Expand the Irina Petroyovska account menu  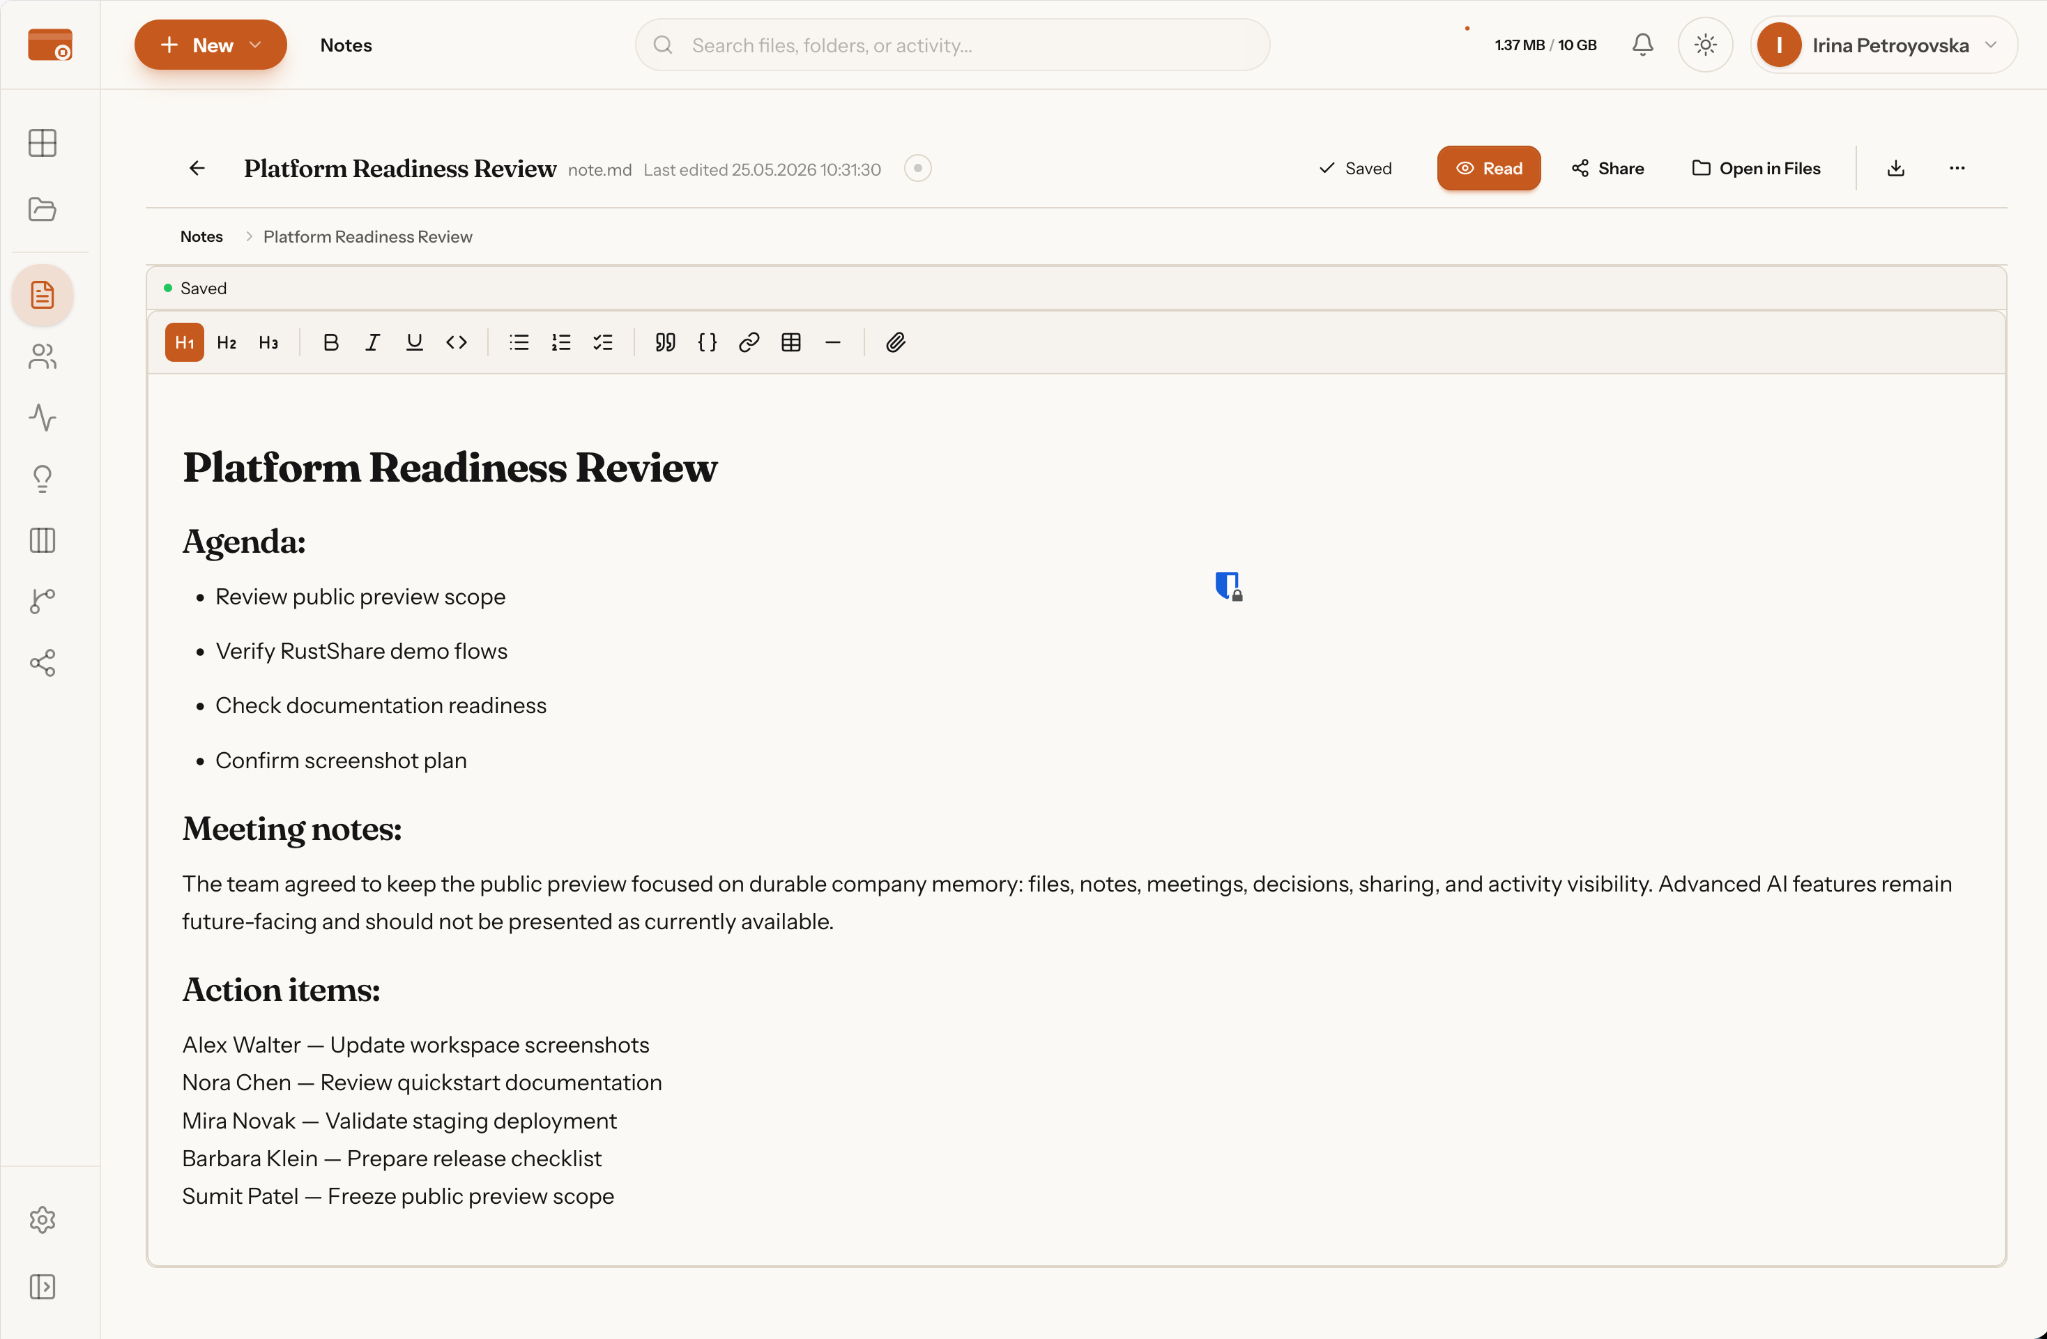[x=1884, y=45]
